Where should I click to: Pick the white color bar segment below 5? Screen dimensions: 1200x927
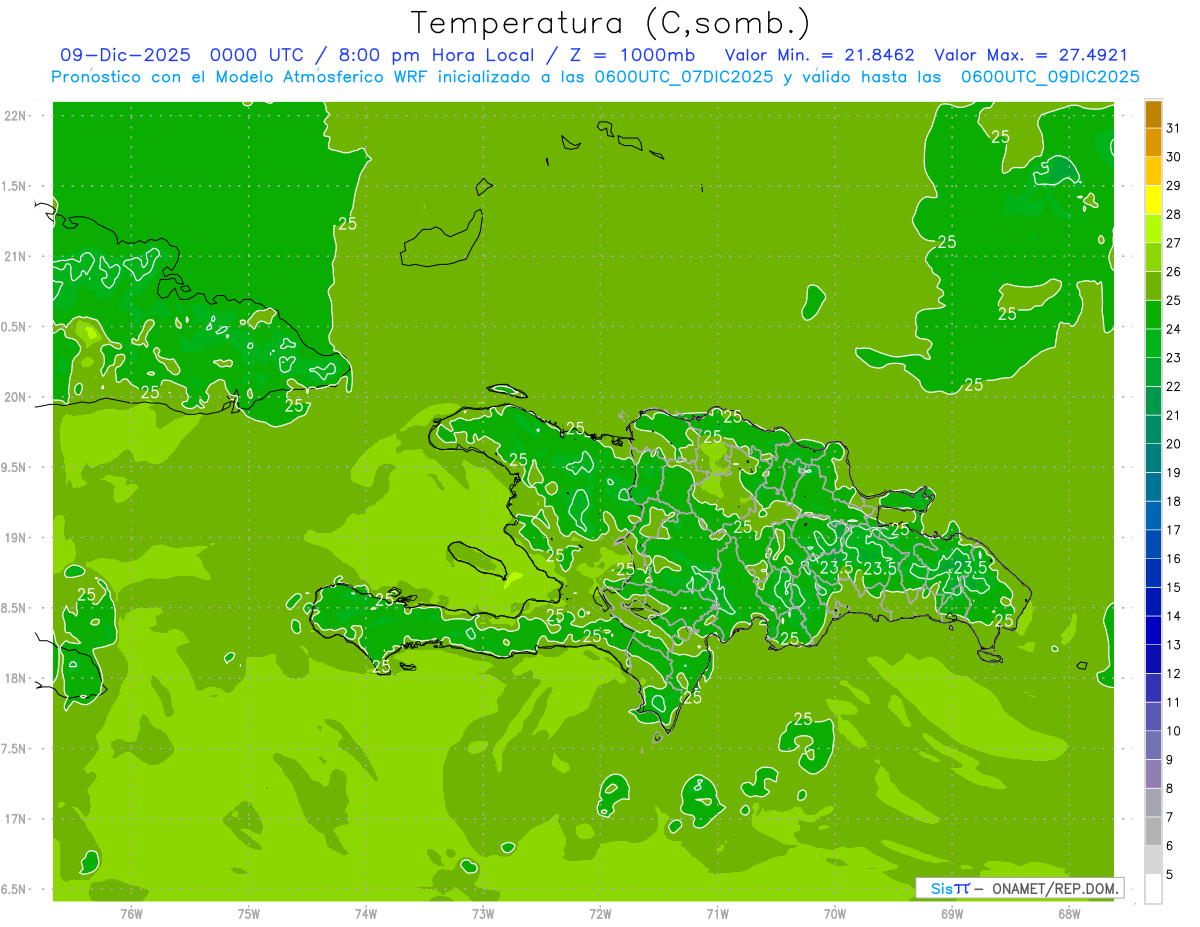[1153, 889]
